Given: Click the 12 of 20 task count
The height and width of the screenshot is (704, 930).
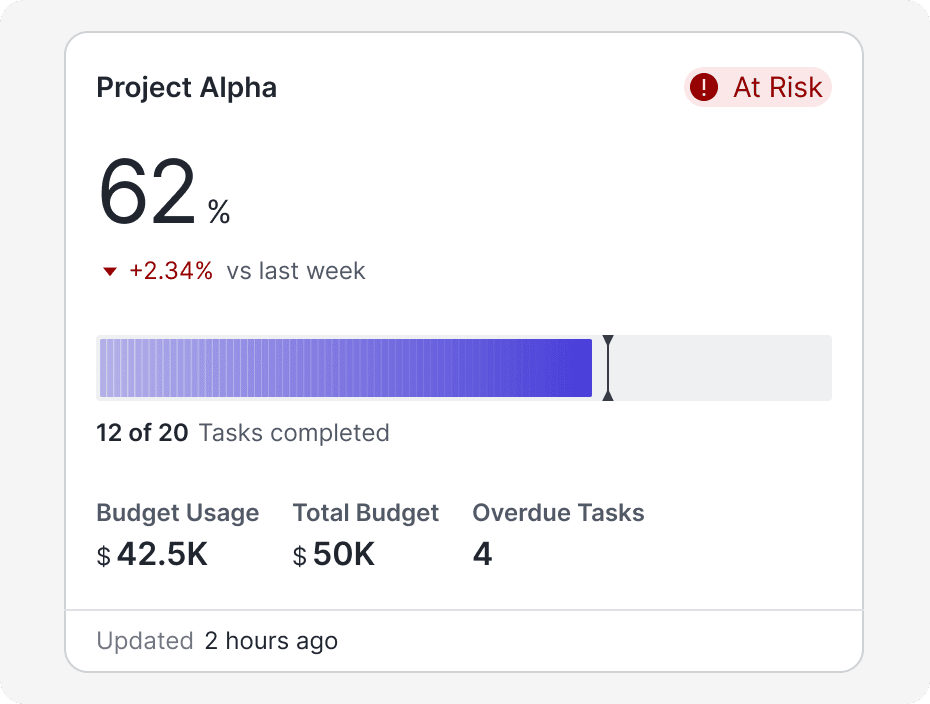Looking at the screenshot, I should tap(142, 433).
